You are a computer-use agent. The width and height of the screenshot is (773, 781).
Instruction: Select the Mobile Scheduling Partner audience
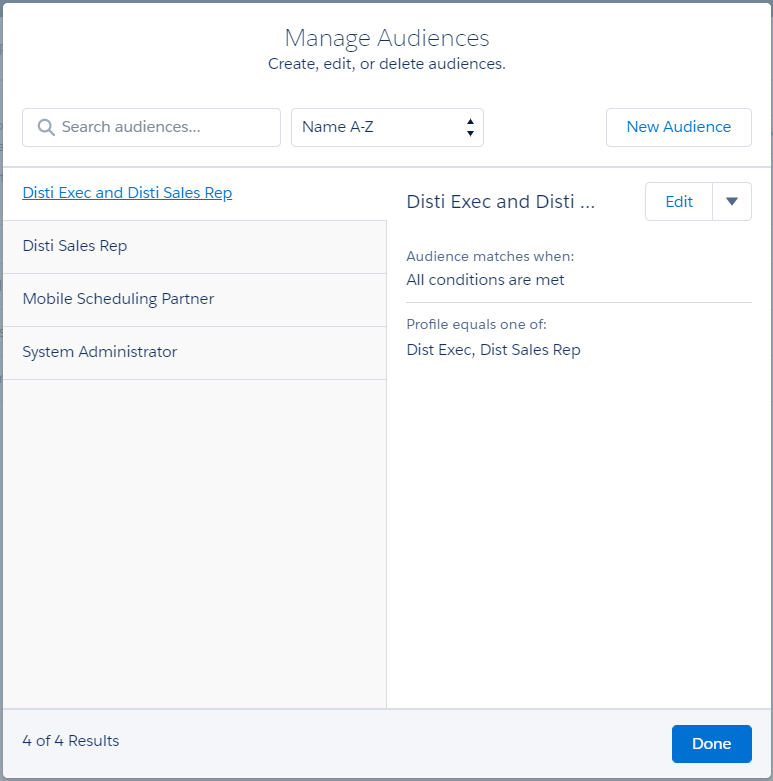(x=118, y=299)
